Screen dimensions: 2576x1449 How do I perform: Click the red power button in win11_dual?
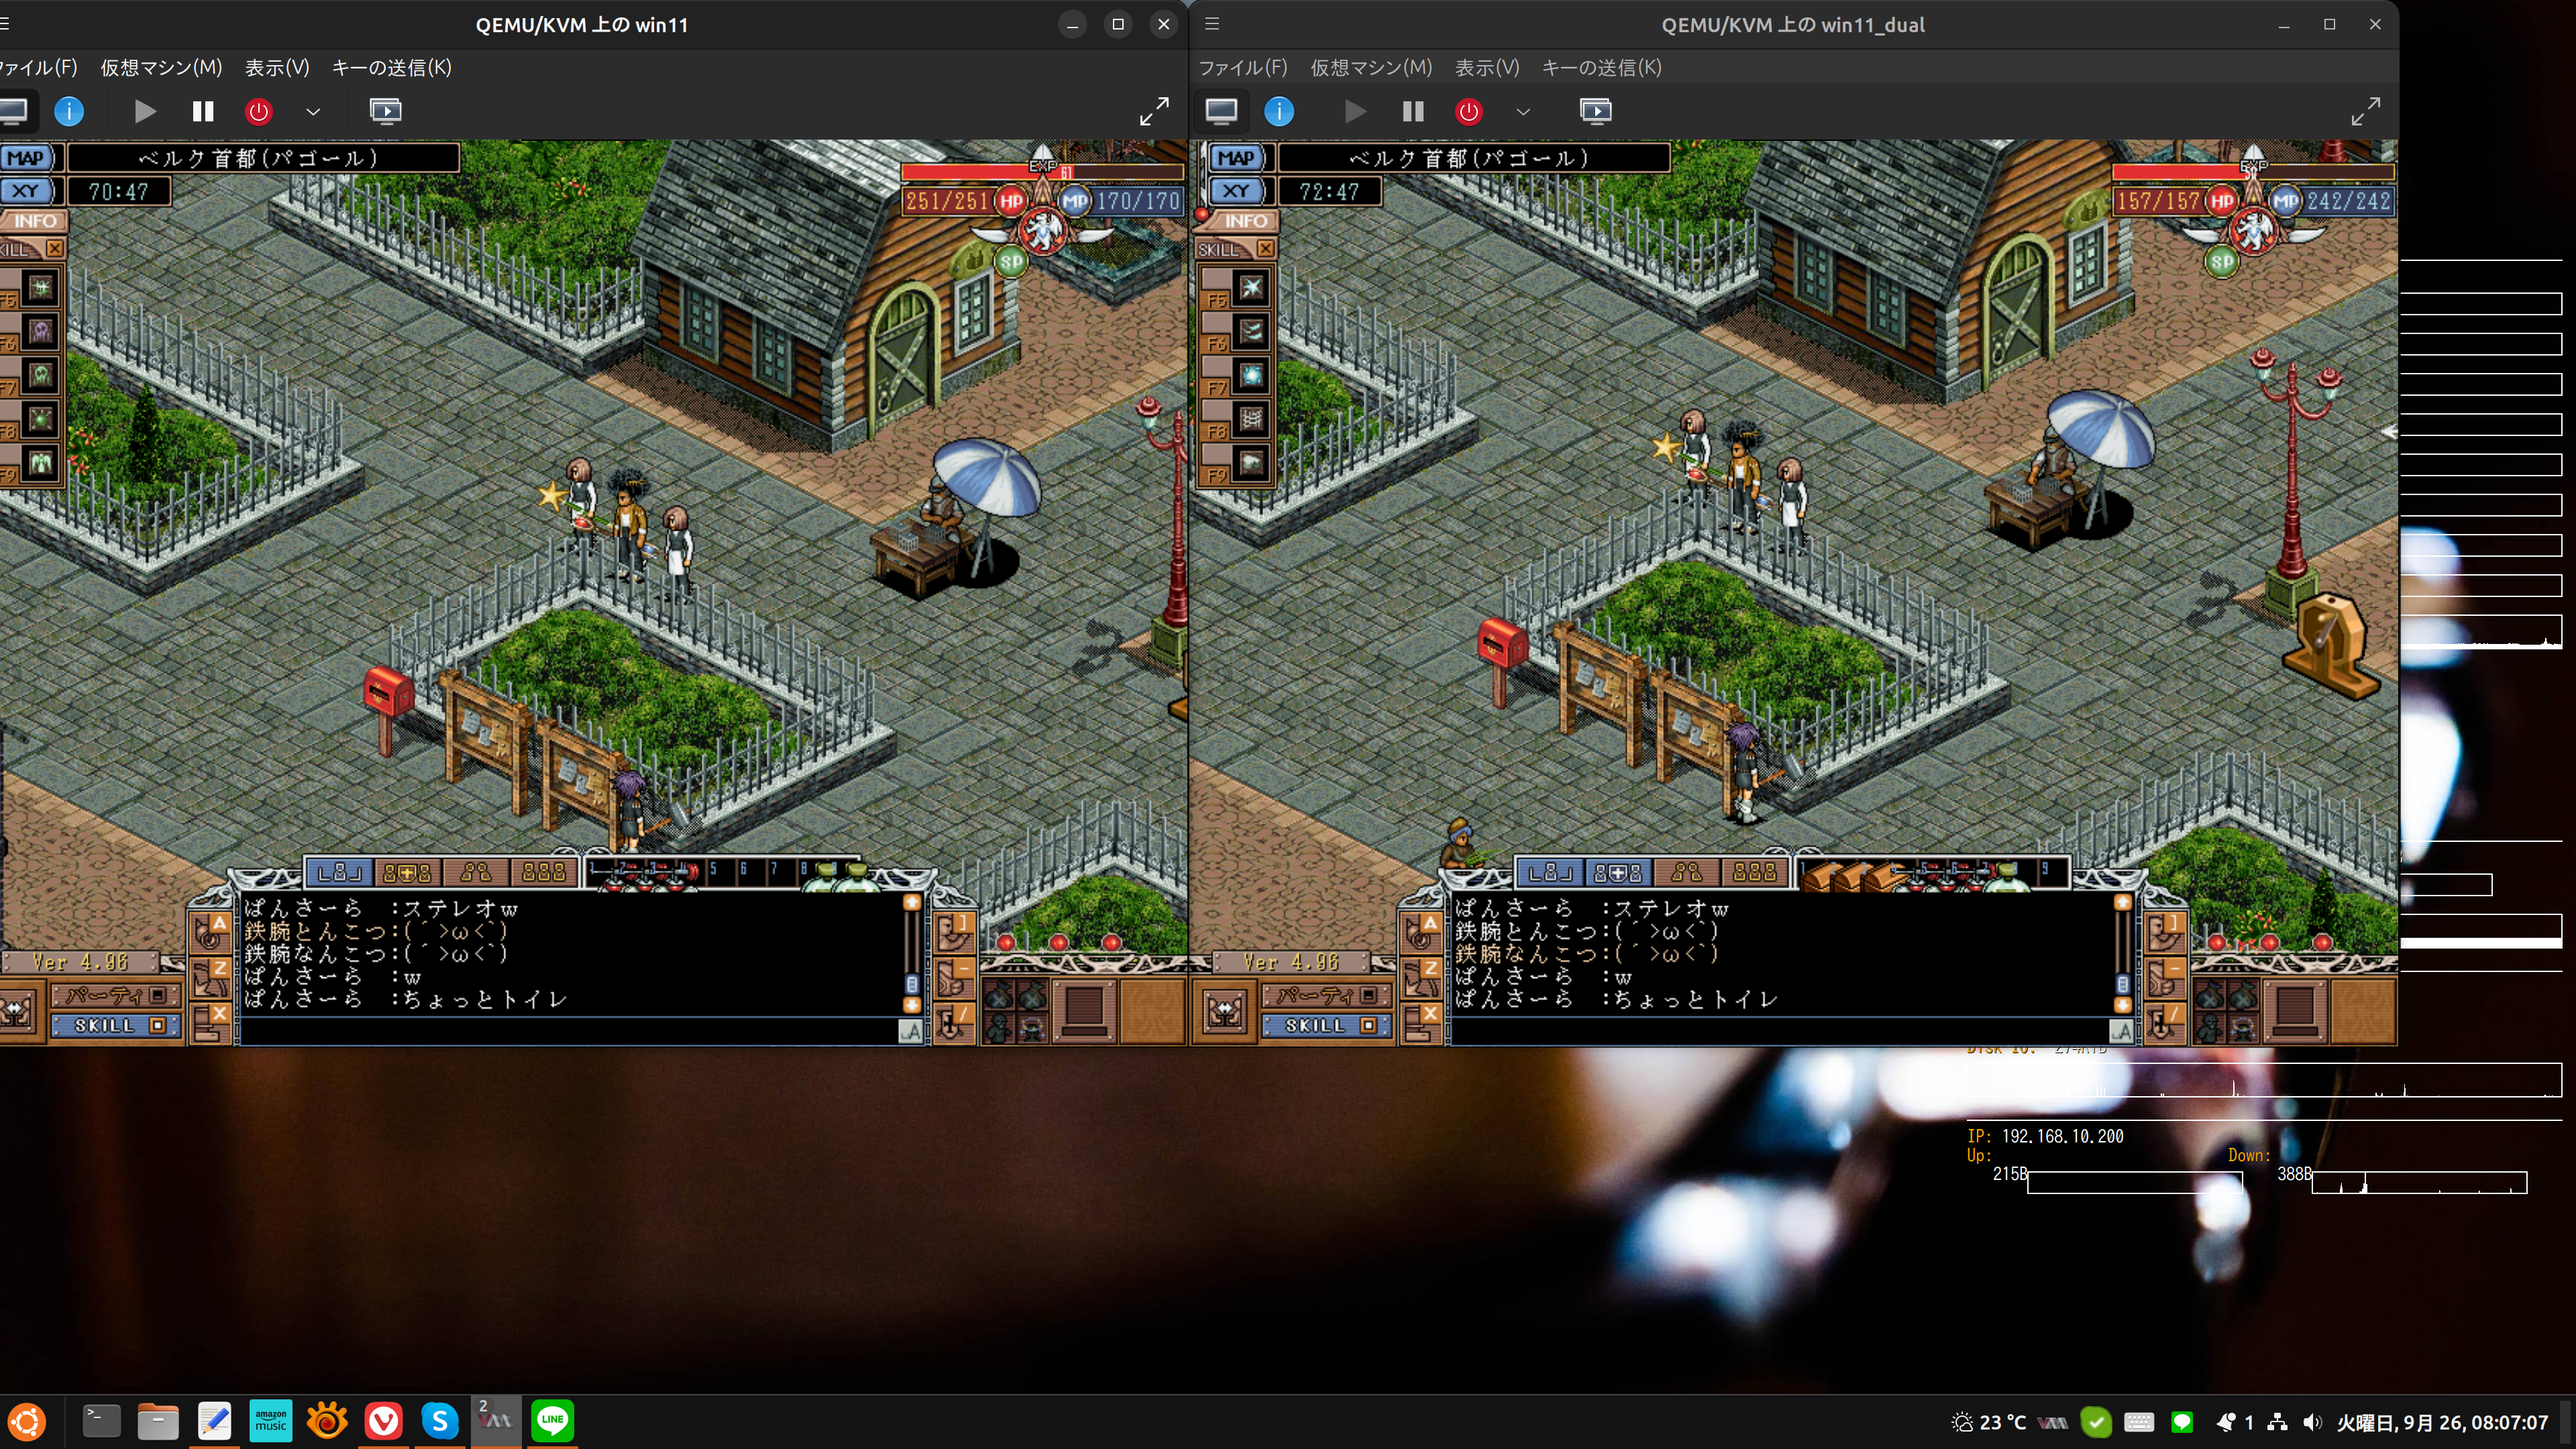(1468, 111)
